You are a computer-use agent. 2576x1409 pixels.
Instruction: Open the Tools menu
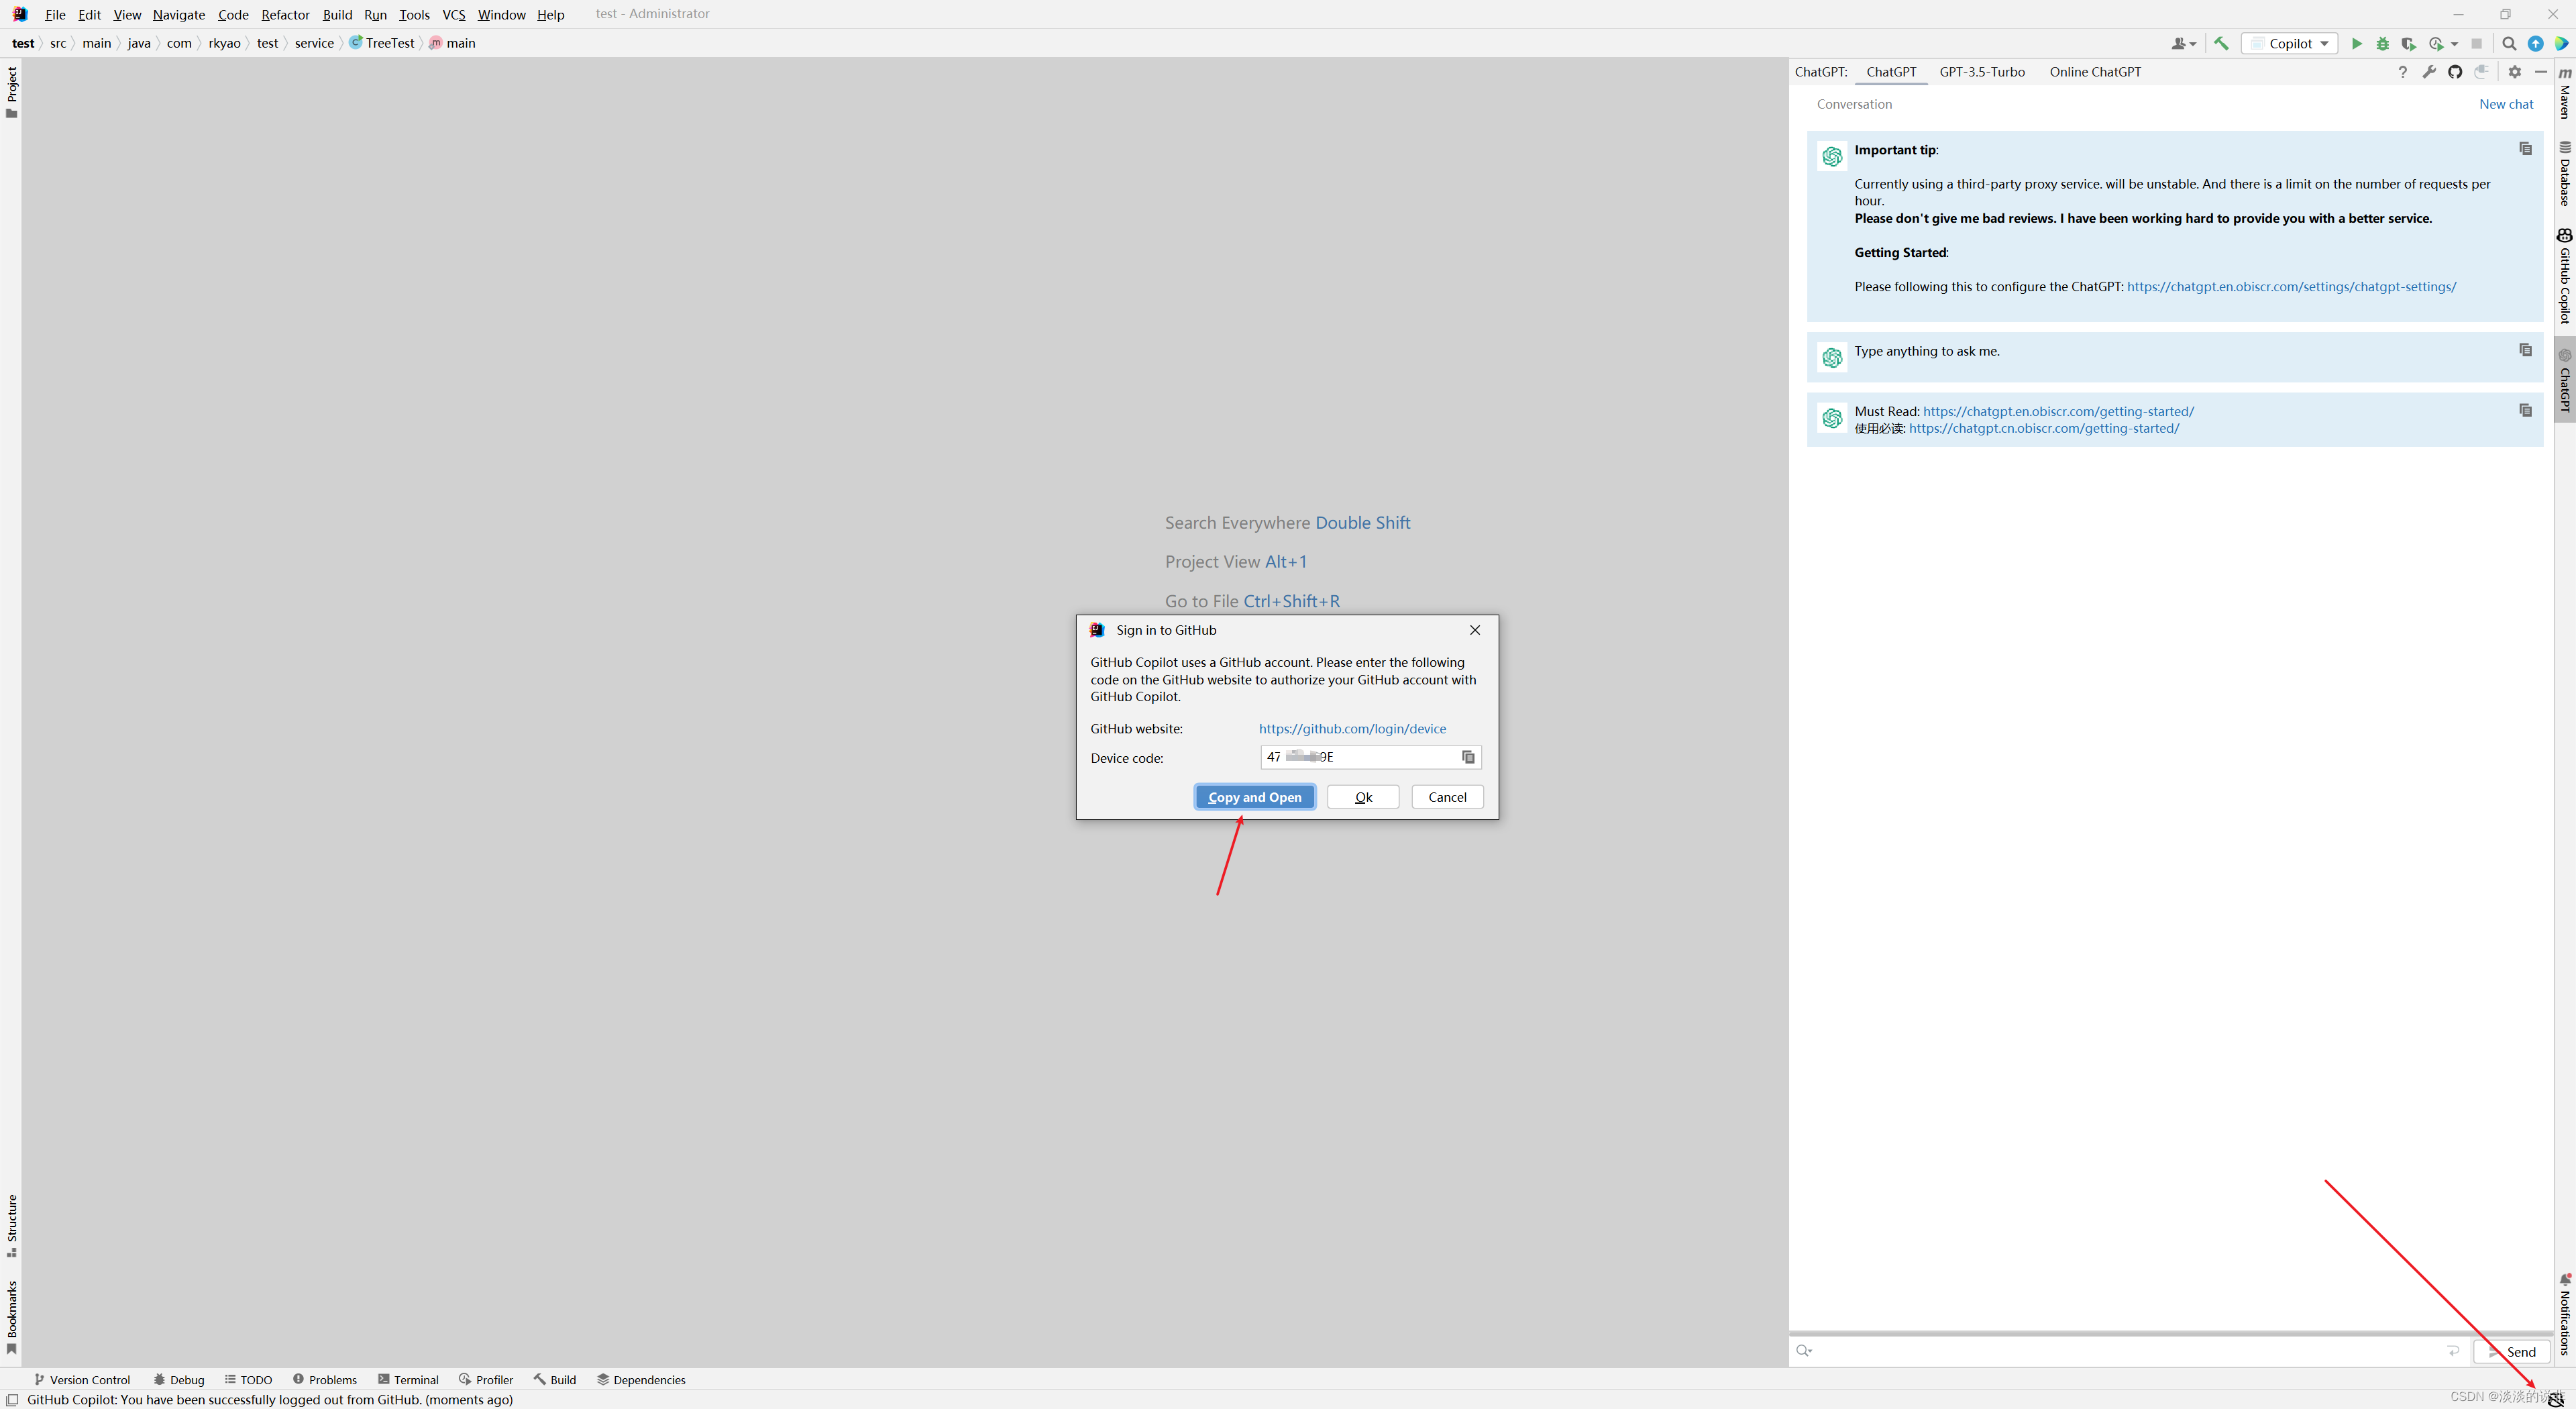click(x=414, y=14)
